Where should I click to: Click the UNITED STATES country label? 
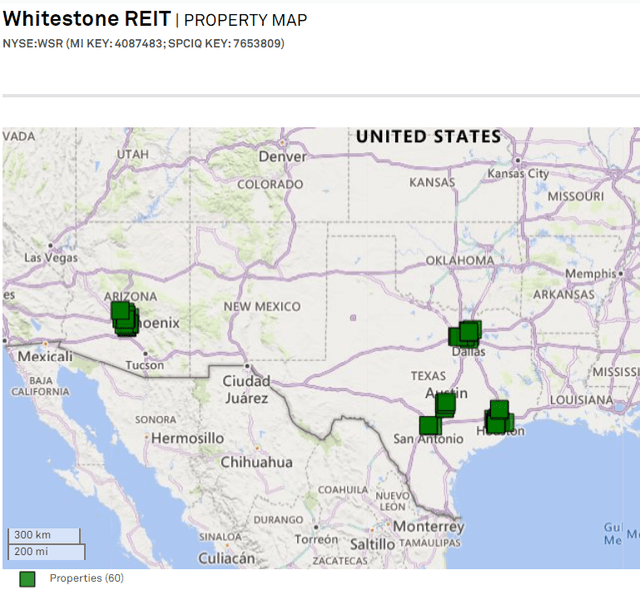tap(428, 137)
